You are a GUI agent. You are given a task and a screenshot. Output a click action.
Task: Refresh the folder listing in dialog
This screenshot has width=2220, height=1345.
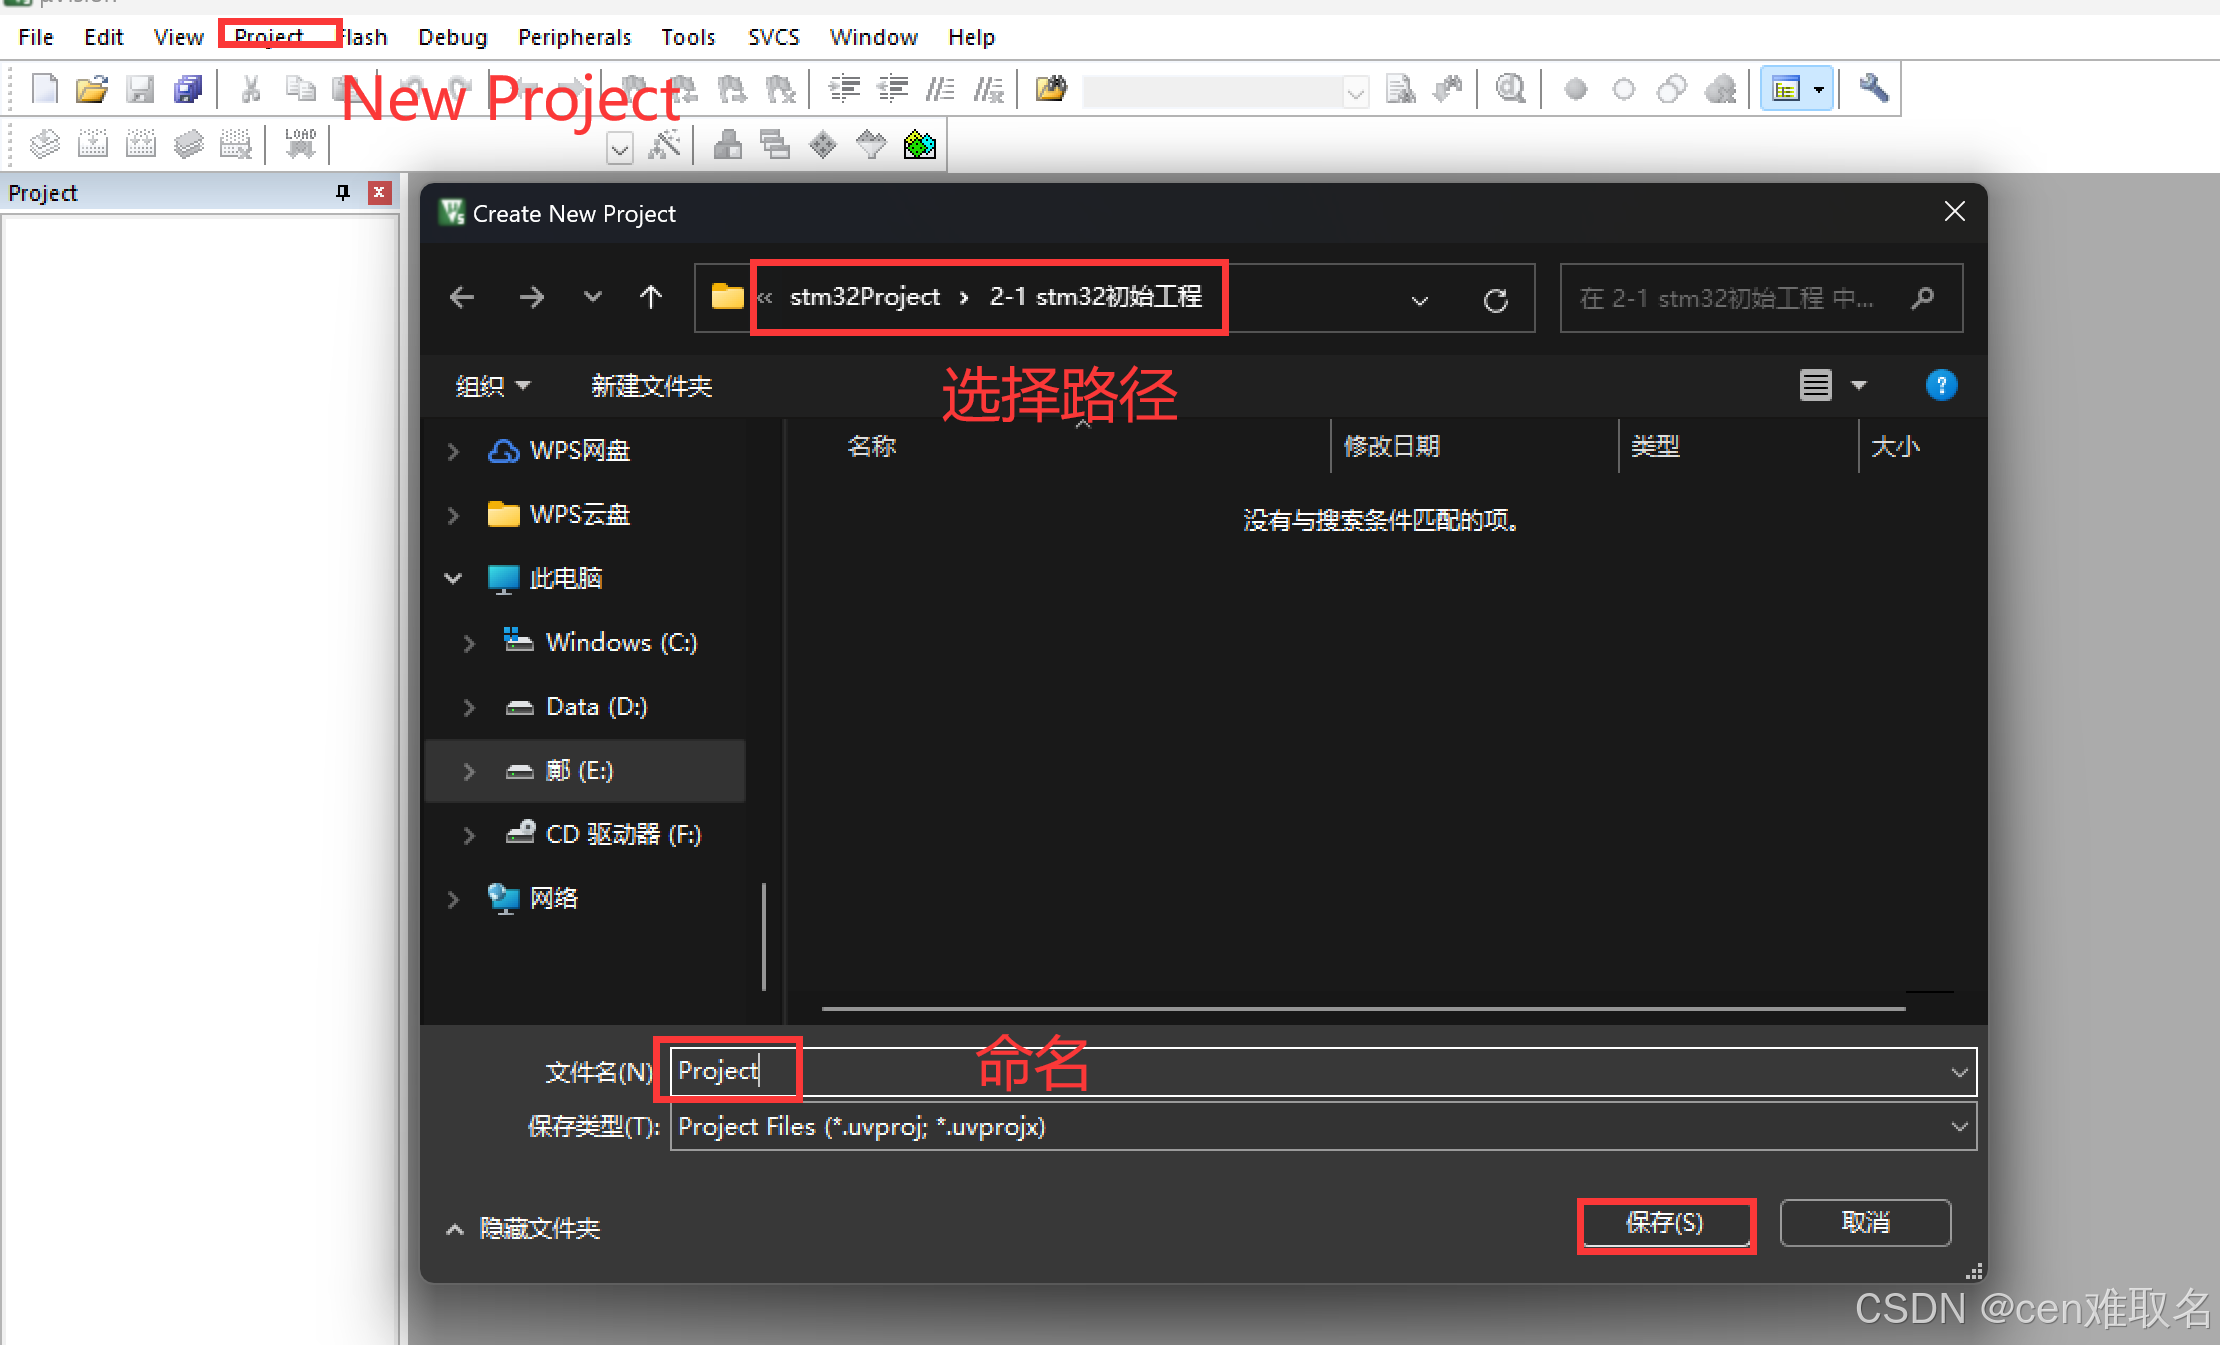(x=1495, y=299)
